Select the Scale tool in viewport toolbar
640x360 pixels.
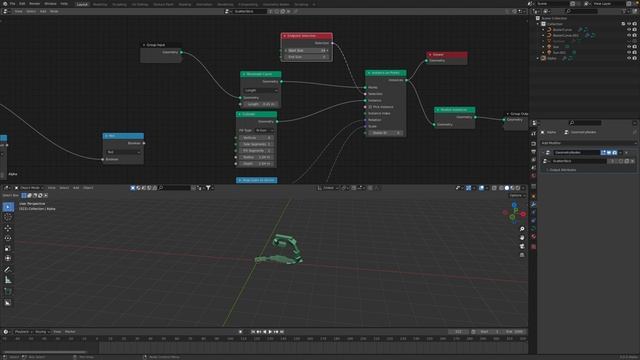8,249
